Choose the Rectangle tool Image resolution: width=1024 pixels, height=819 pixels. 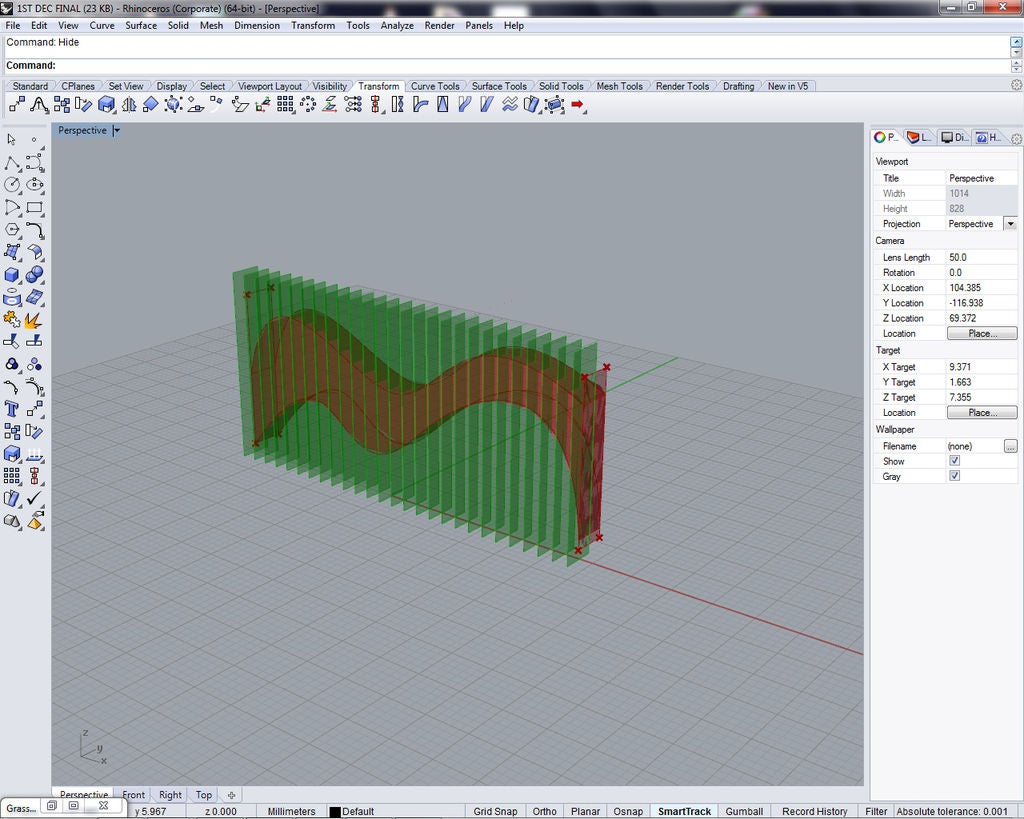[35, 208]
